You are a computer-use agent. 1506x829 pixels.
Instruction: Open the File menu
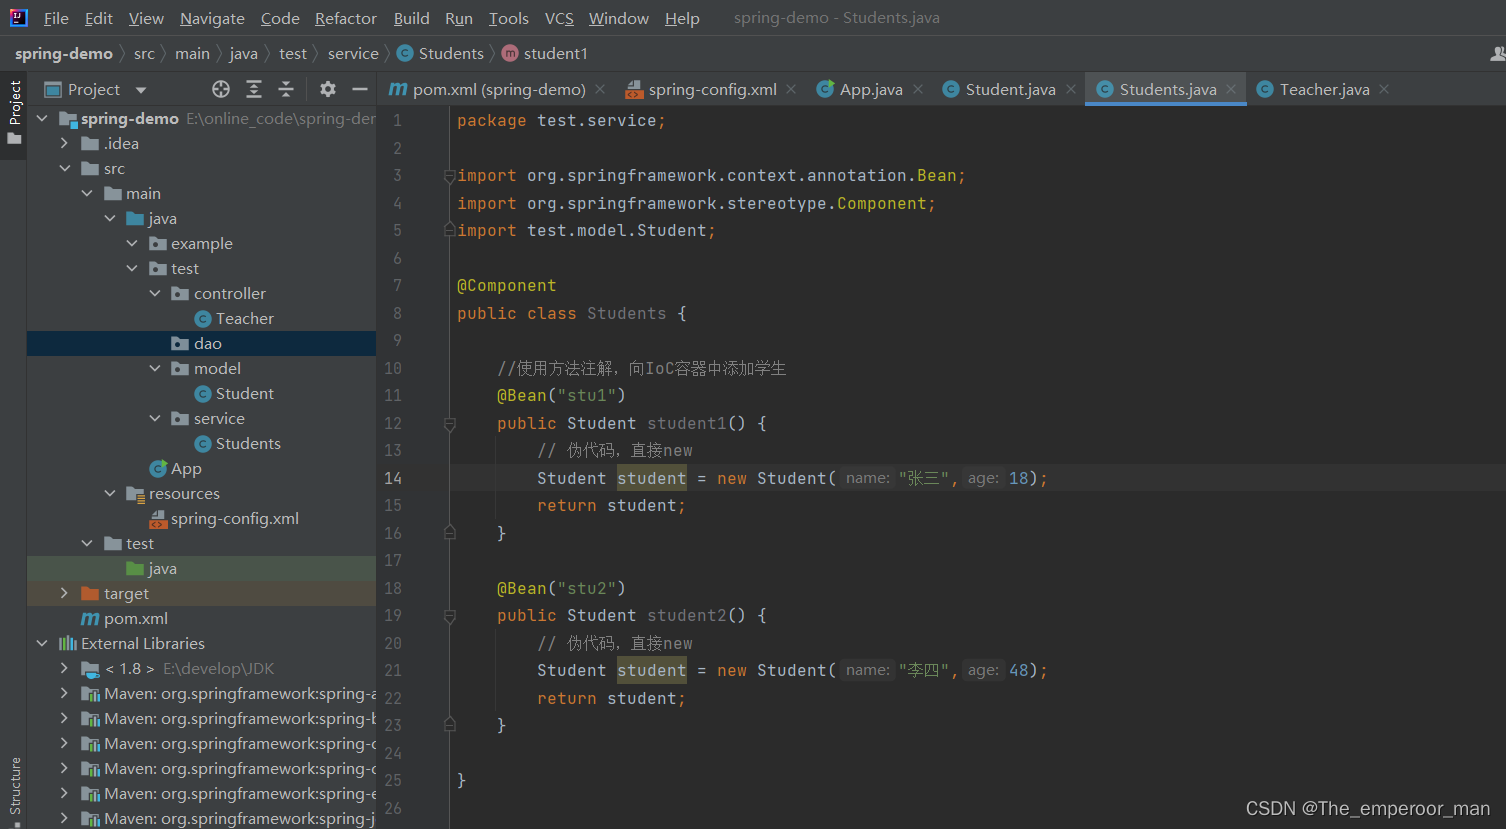56,18
